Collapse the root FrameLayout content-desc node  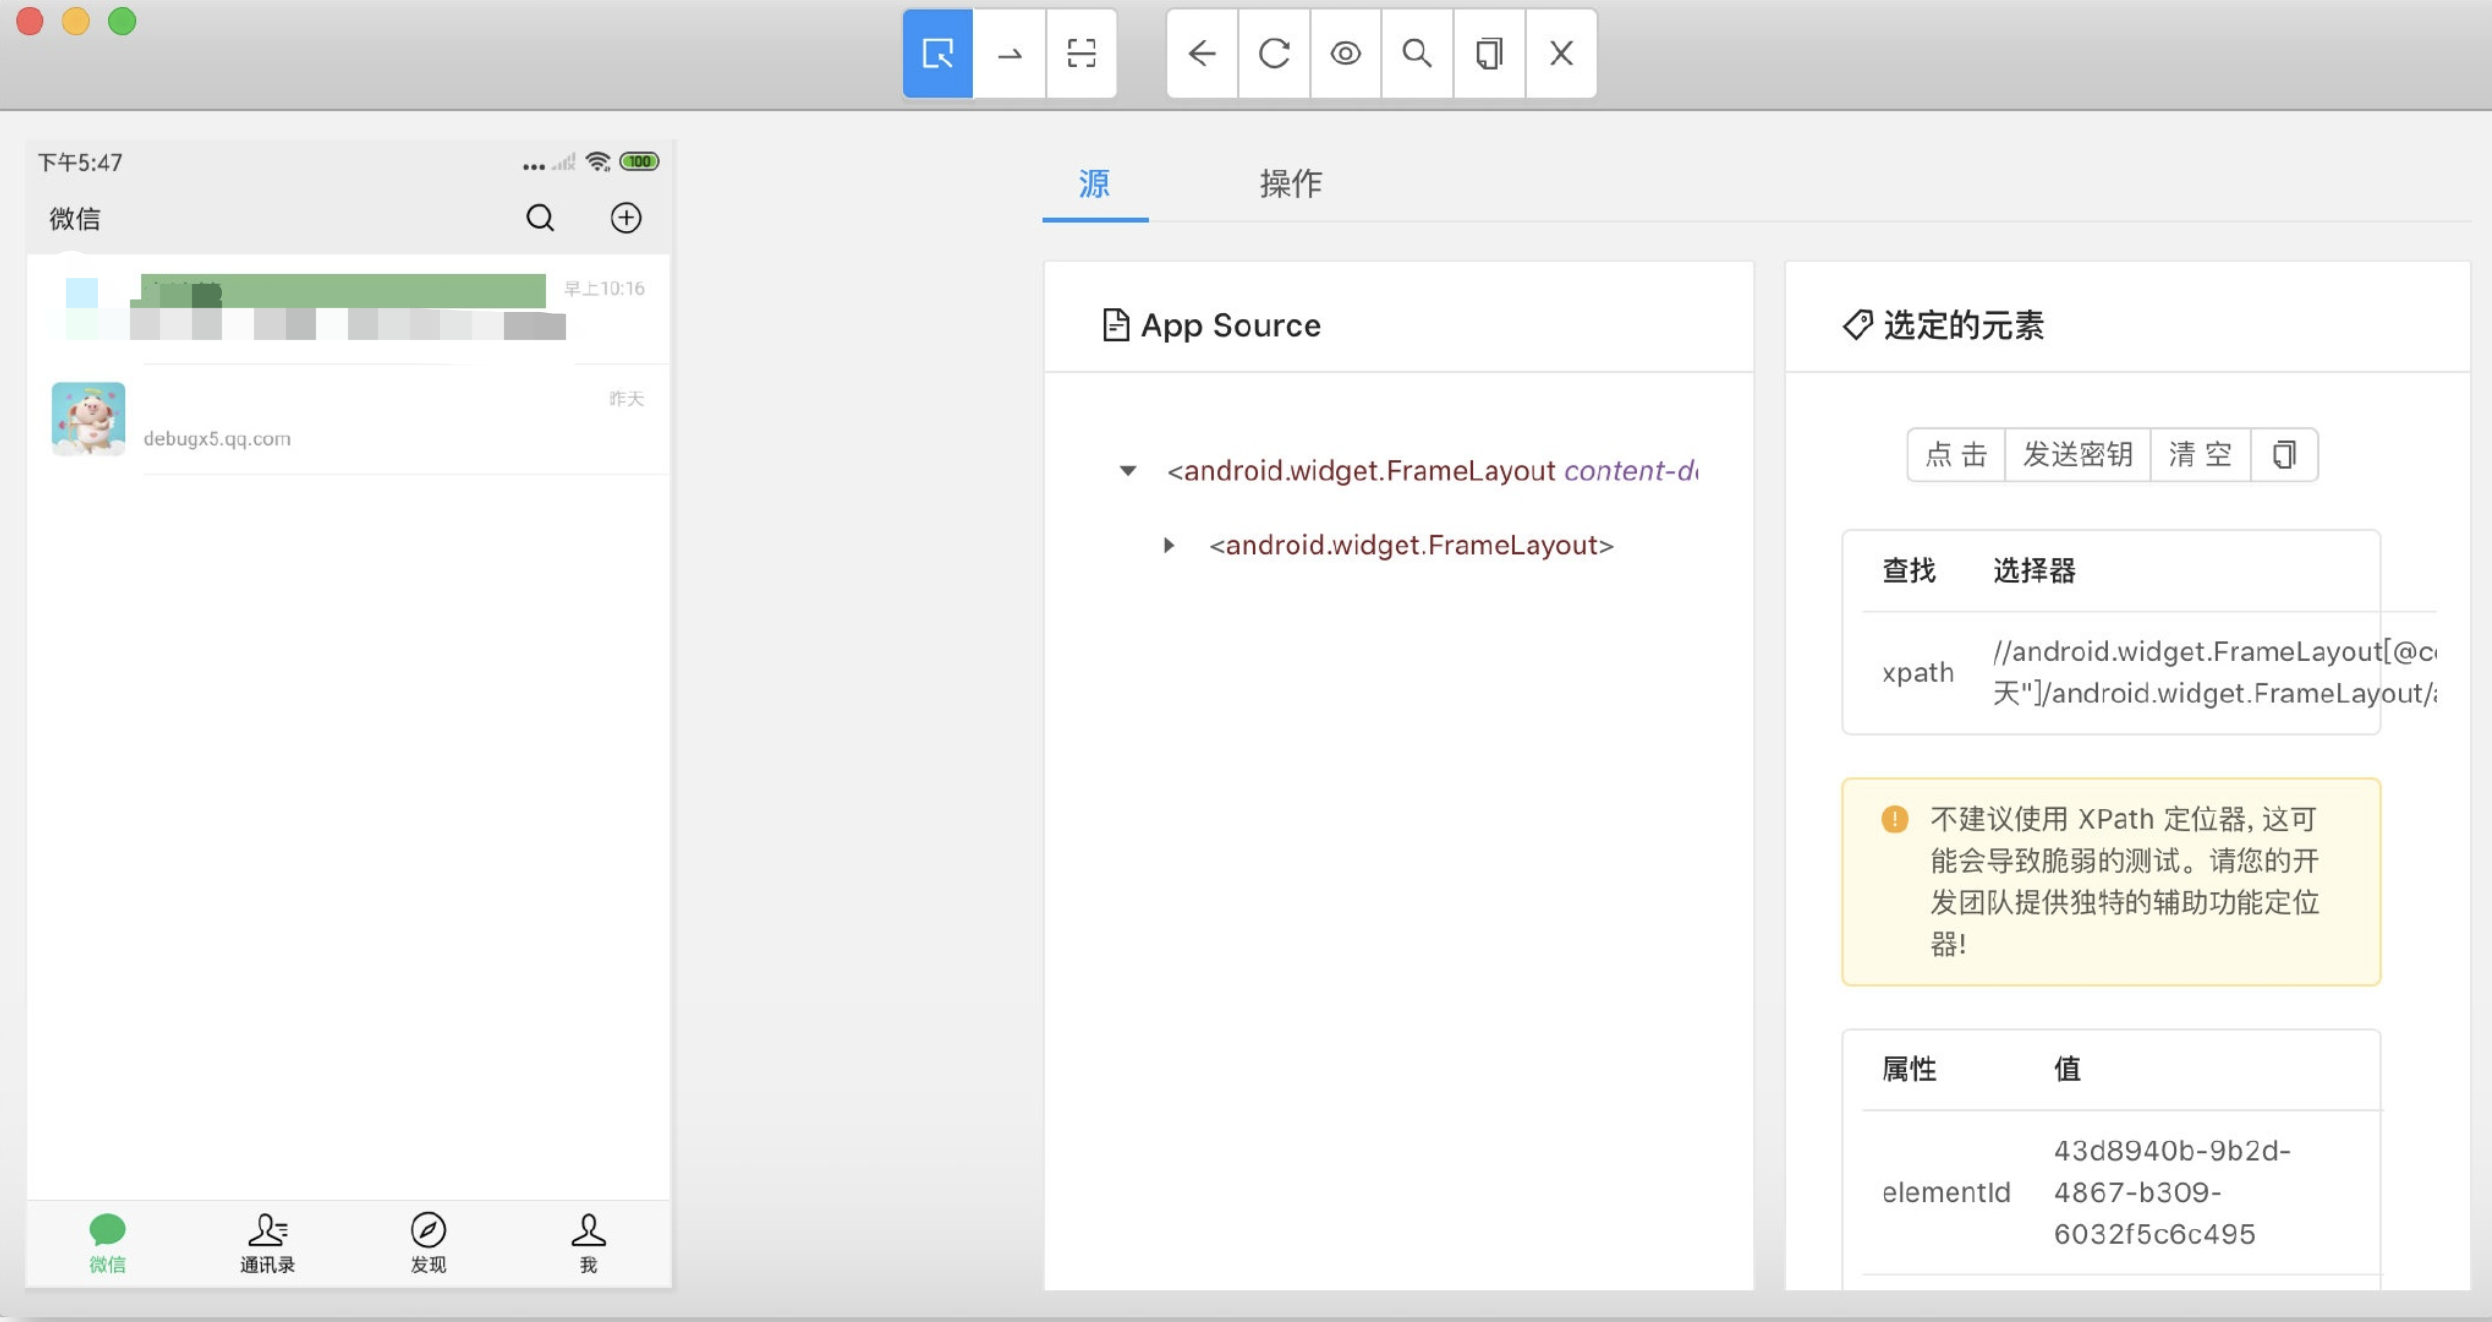click(1128, 471)
